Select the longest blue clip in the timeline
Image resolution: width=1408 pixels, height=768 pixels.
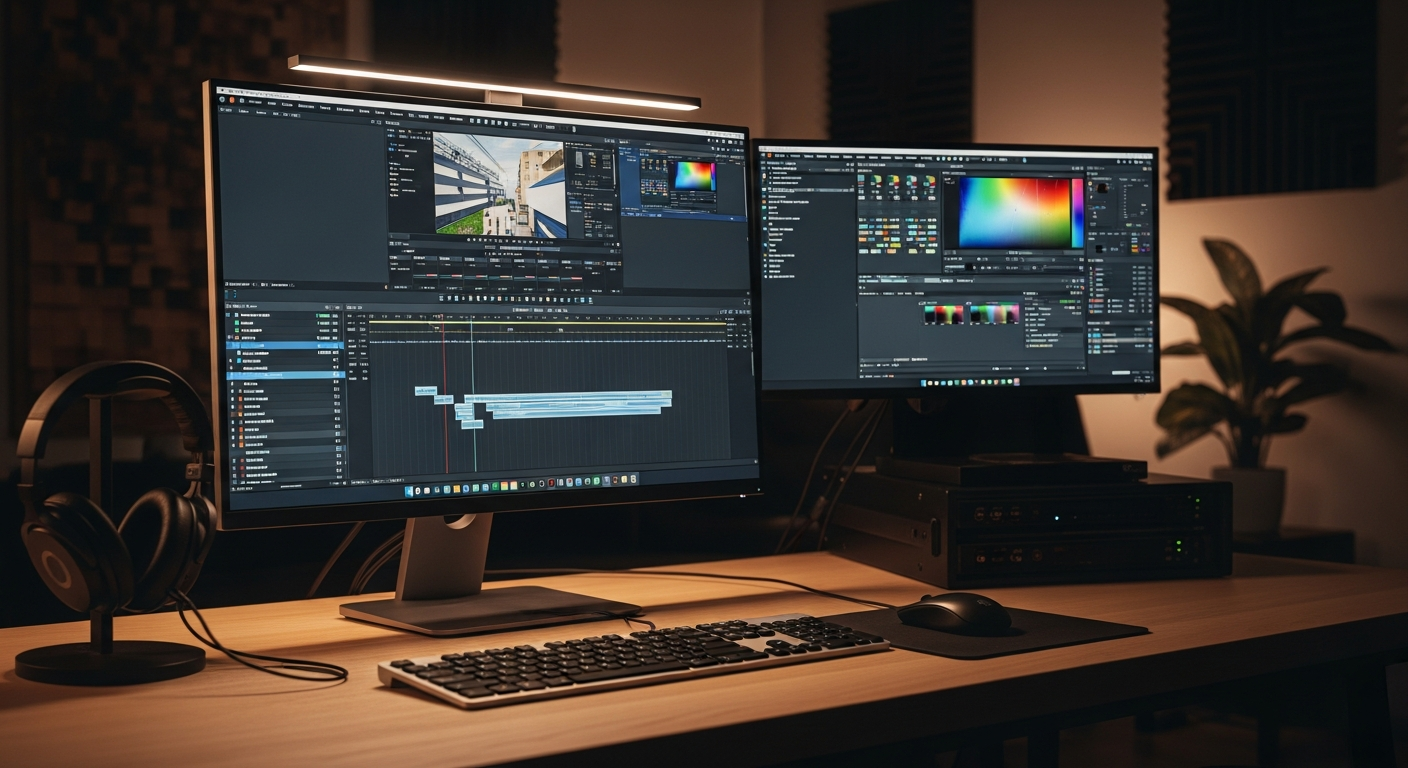tap(567, 397)
